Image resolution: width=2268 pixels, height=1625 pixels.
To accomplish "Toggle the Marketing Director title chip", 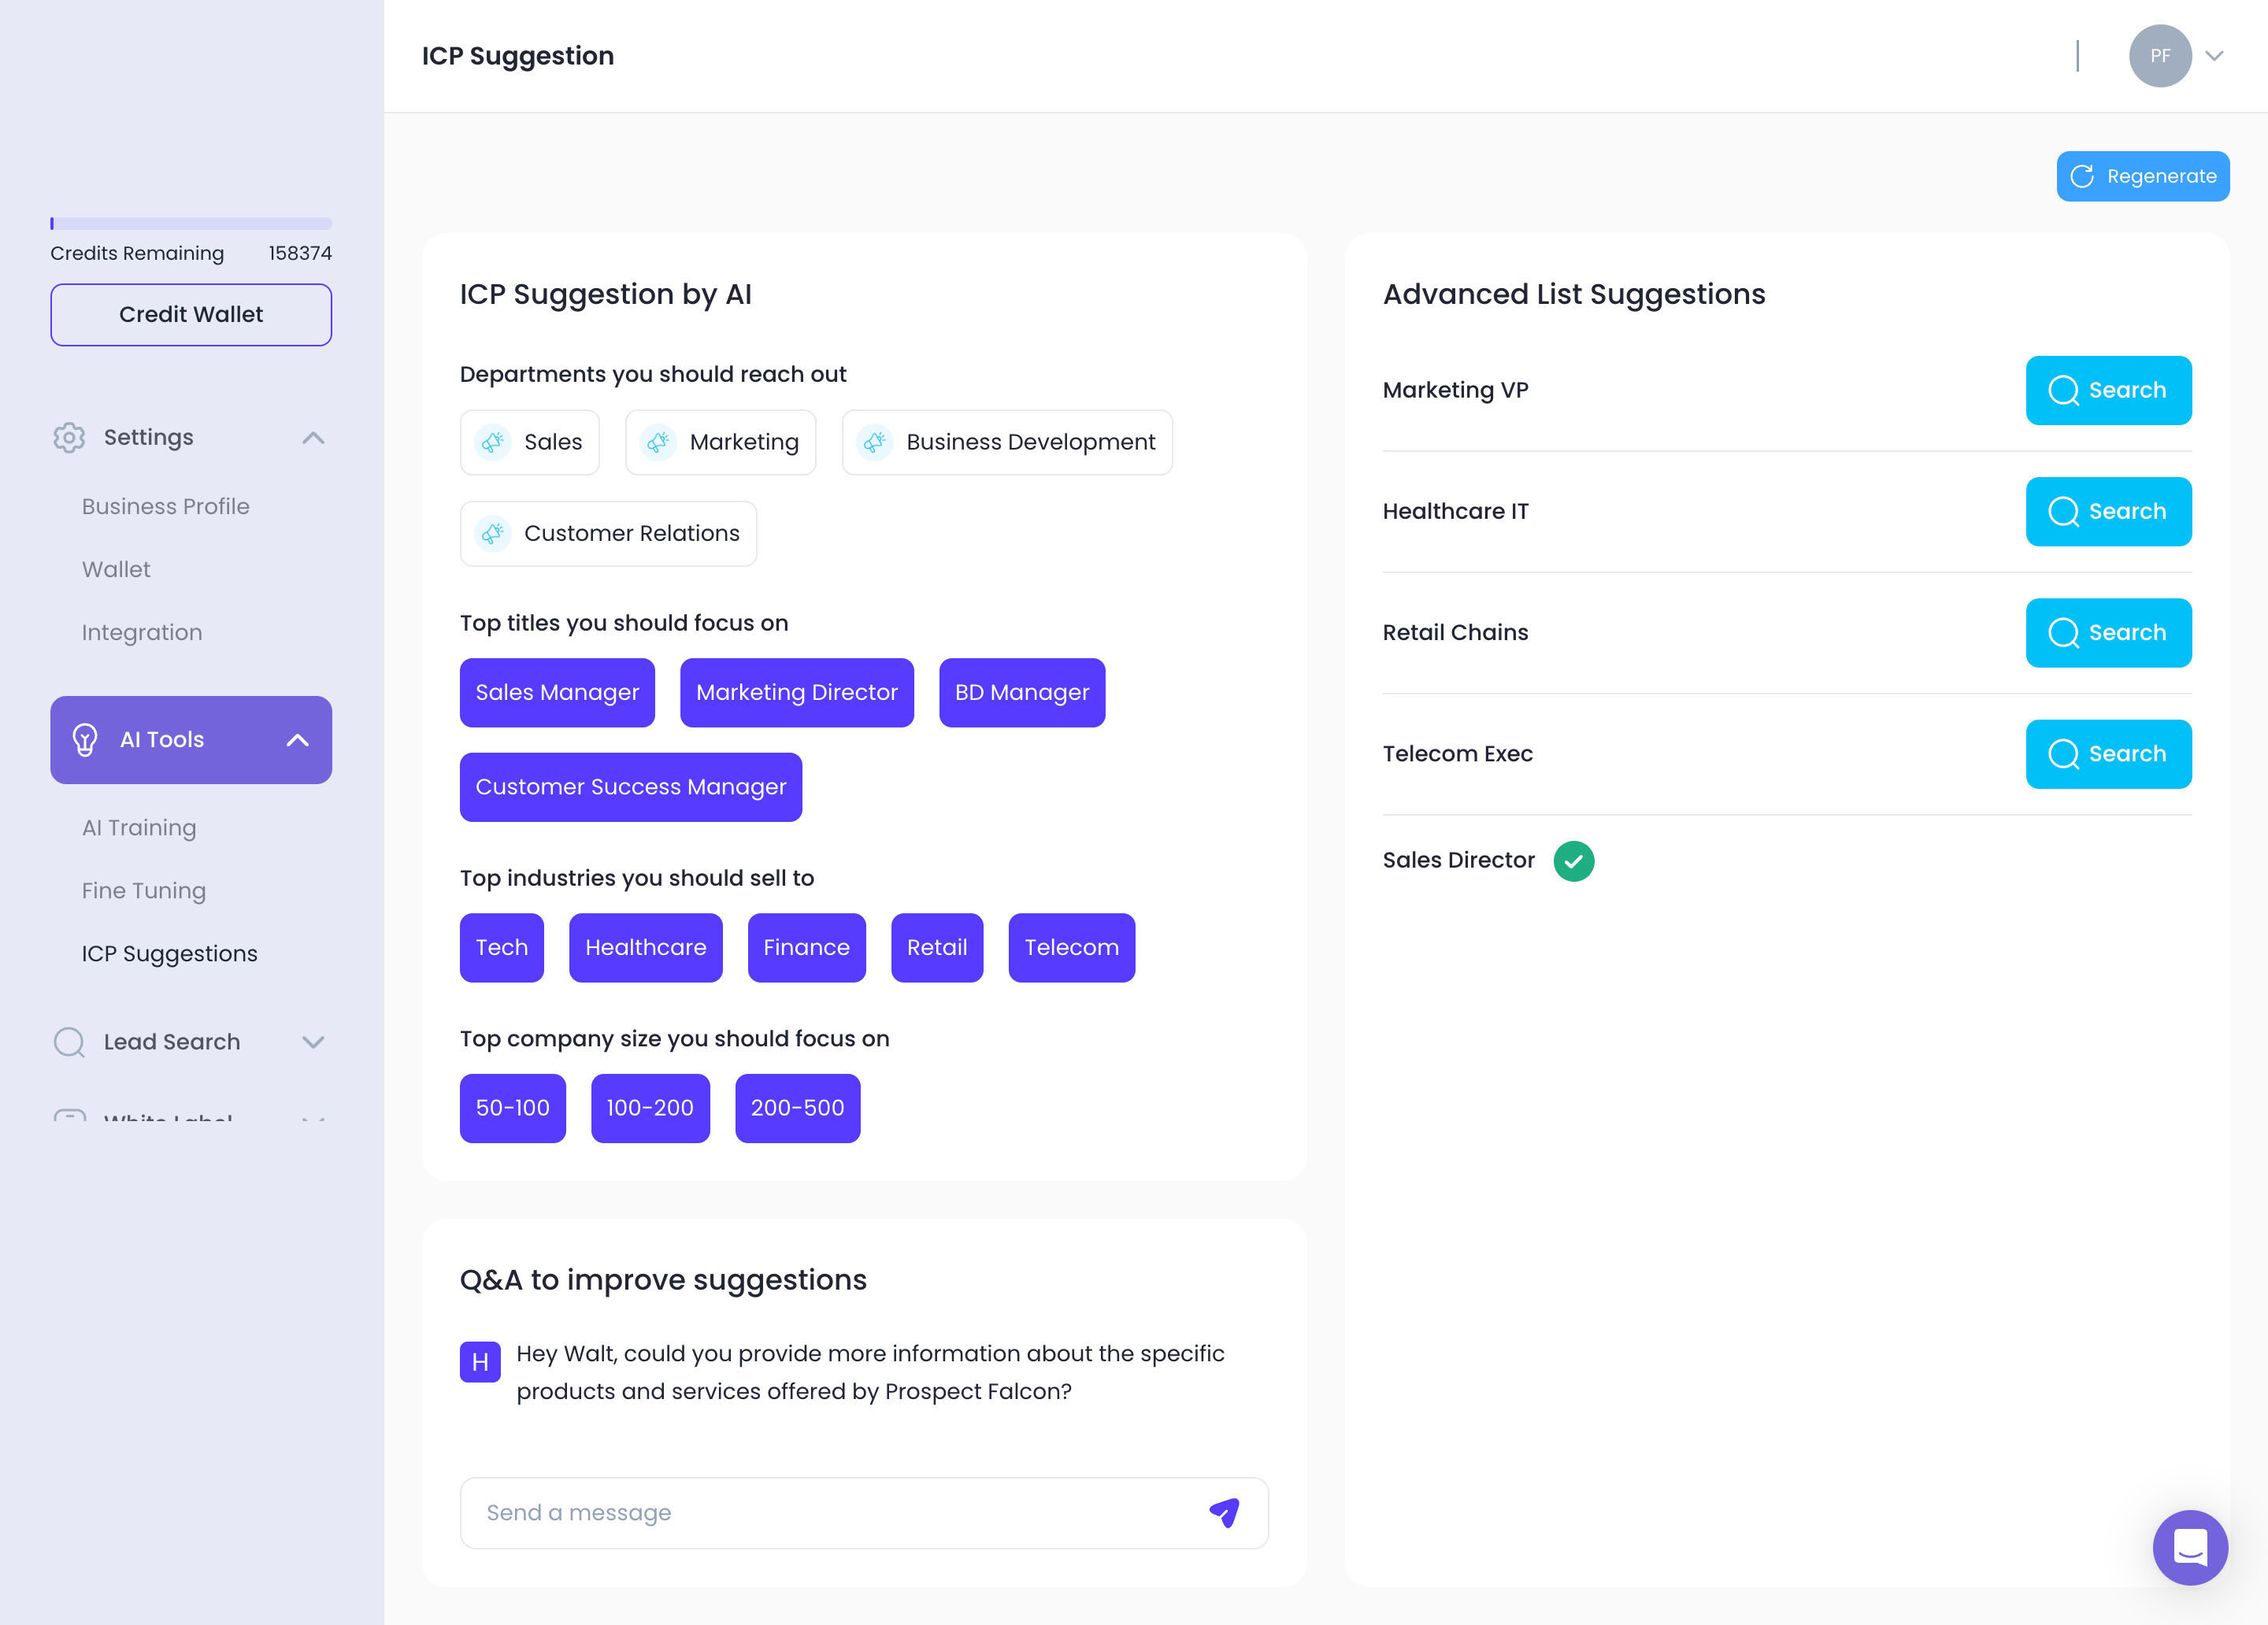I will [x=796, y=692].
